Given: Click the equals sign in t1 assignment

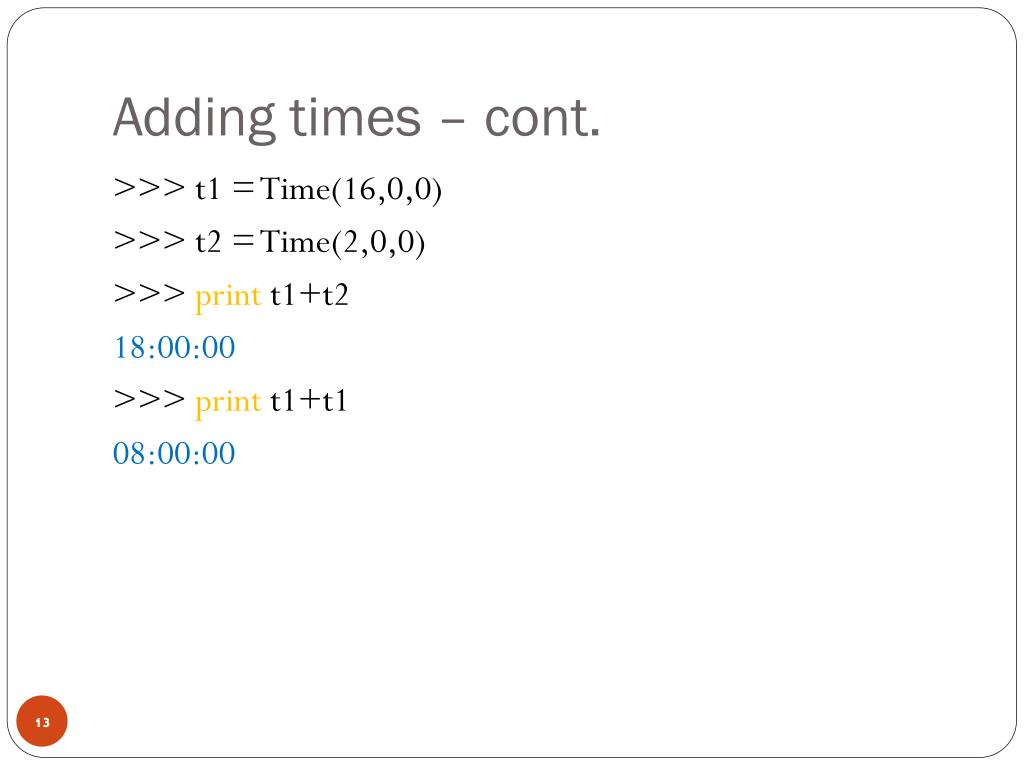Looking at the screenshot, I should pos(243,189).
